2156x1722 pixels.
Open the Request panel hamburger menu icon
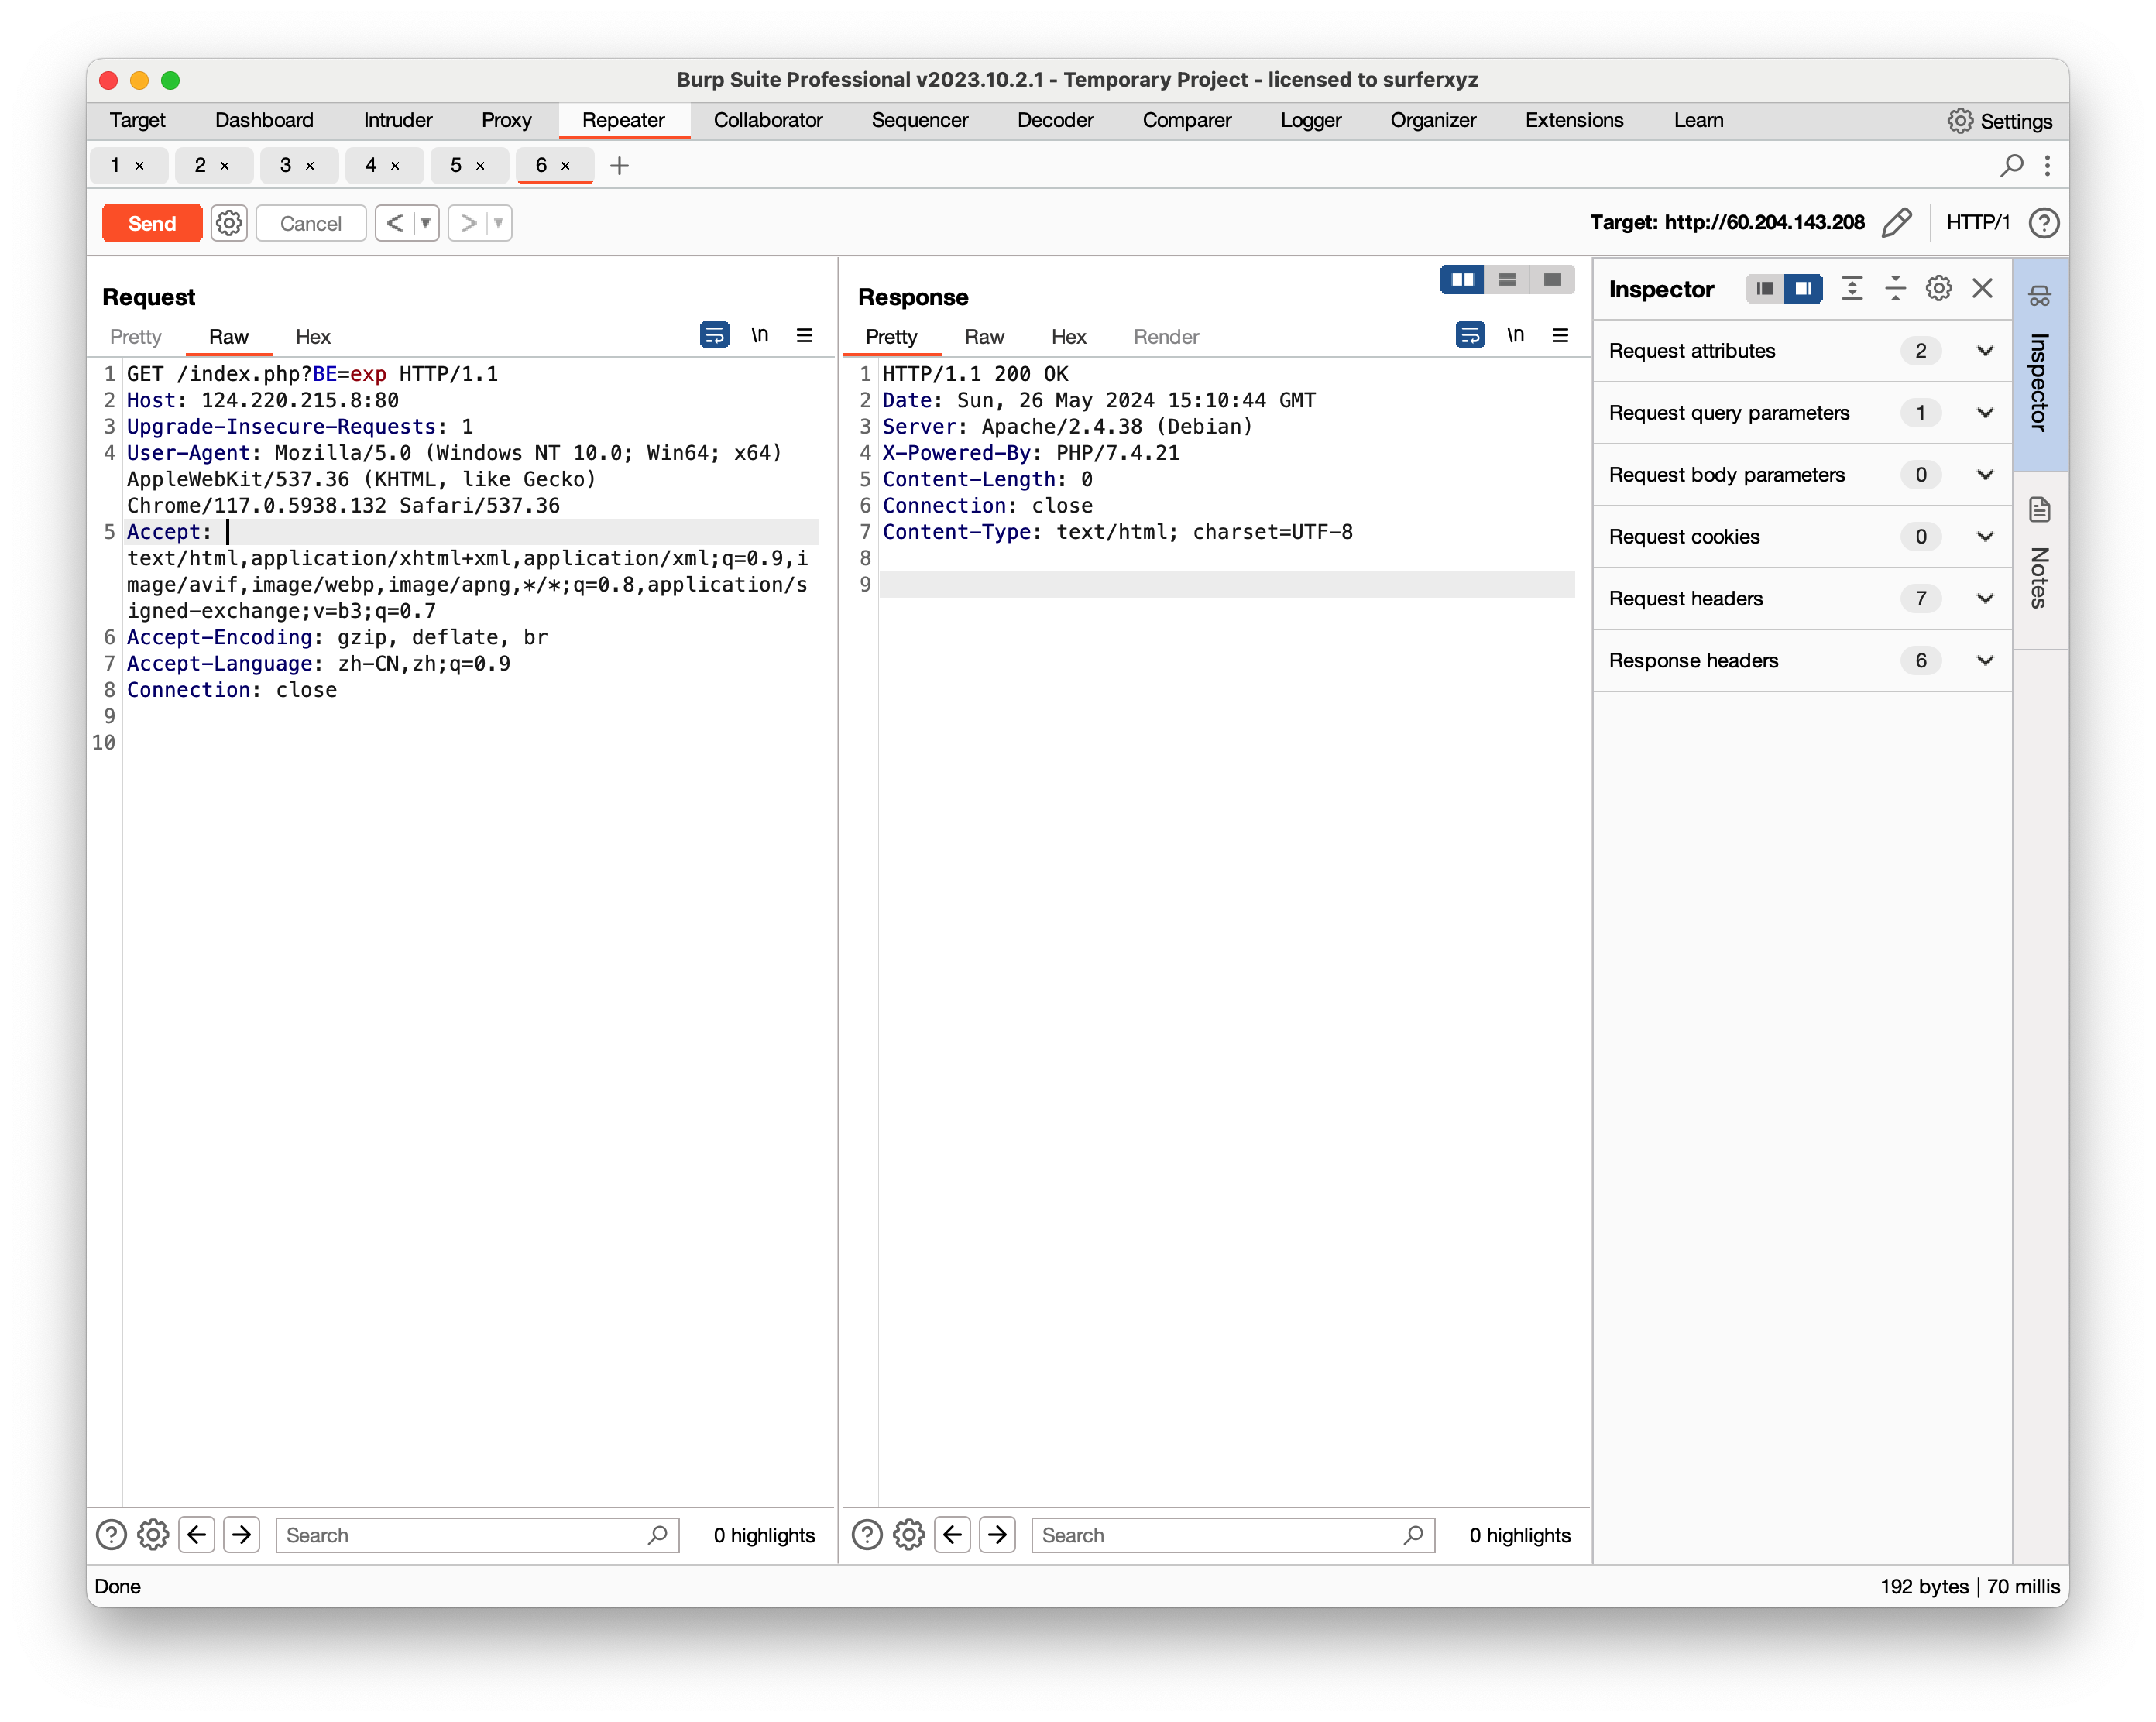pyautogui.click(x=804, y=336)
